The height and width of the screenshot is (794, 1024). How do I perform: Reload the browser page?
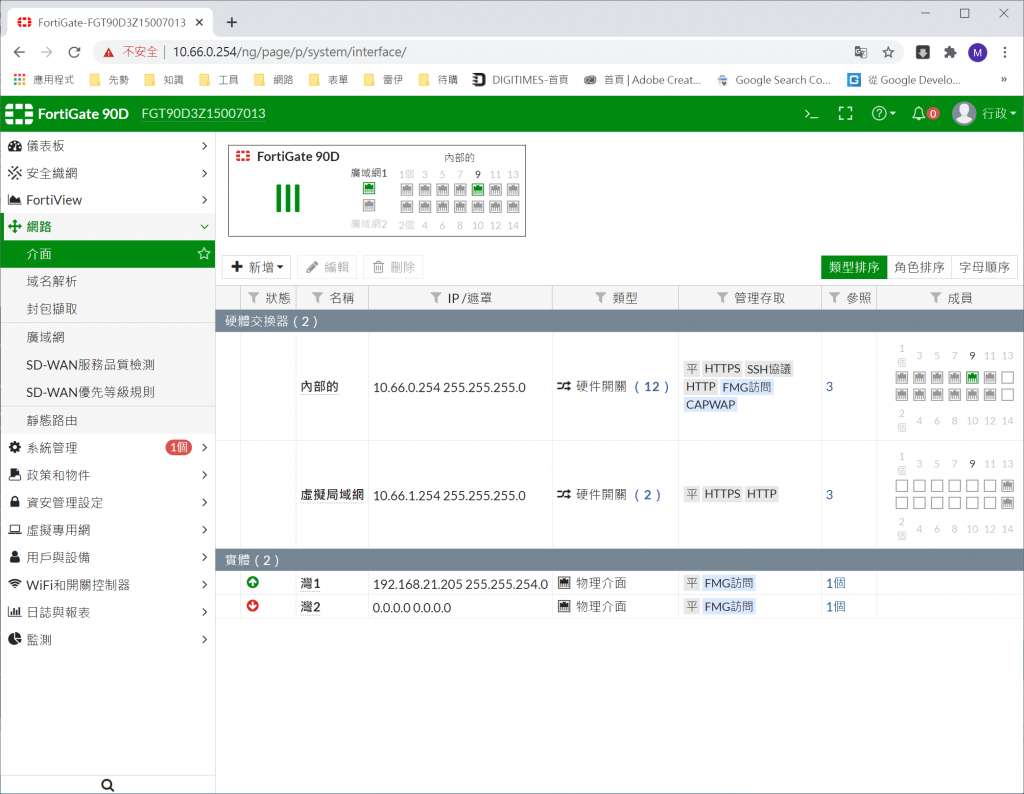tap(74, 52)
